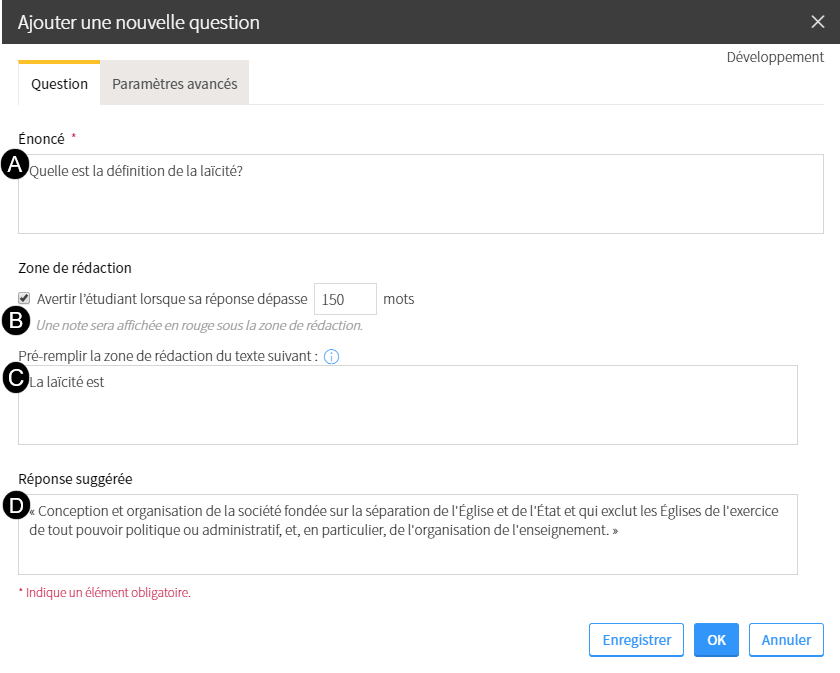Click the Ajouter une nouvelle question title
This screenshot has height=673, width=840.
coord(139,23)
